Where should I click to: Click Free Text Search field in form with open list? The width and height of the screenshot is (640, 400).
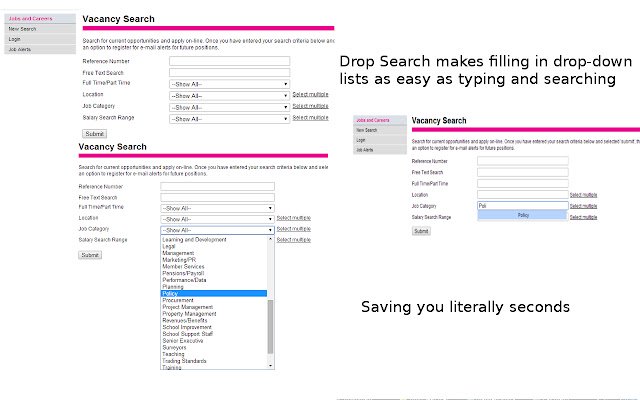pos(217,198)
